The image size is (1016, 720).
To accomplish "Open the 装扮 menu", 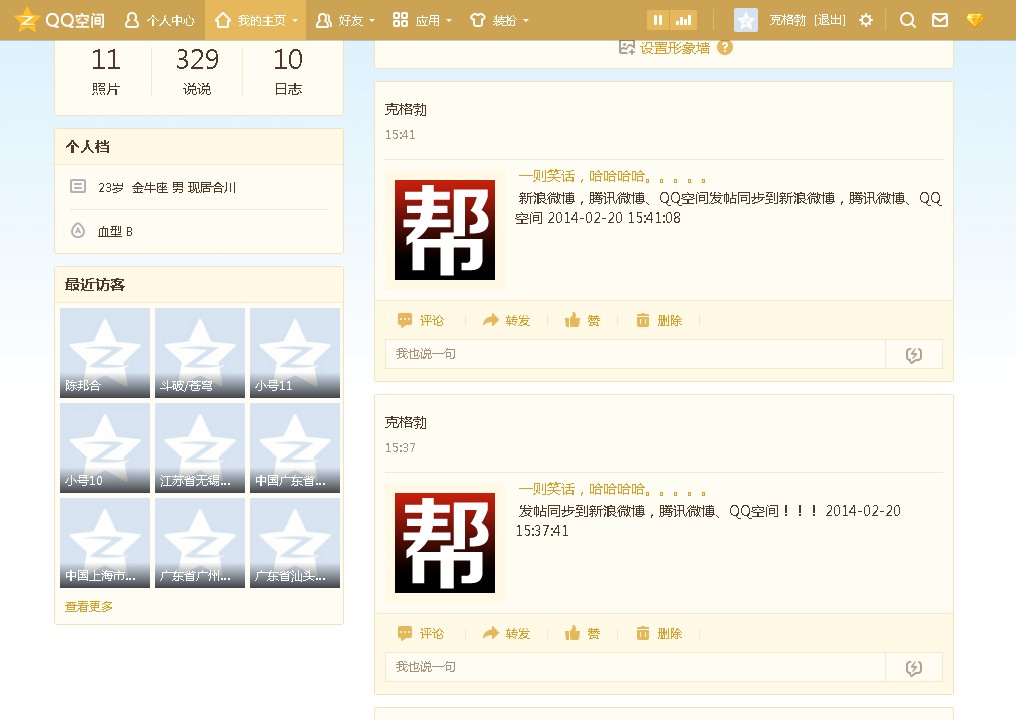I will (x=499, y=20).
